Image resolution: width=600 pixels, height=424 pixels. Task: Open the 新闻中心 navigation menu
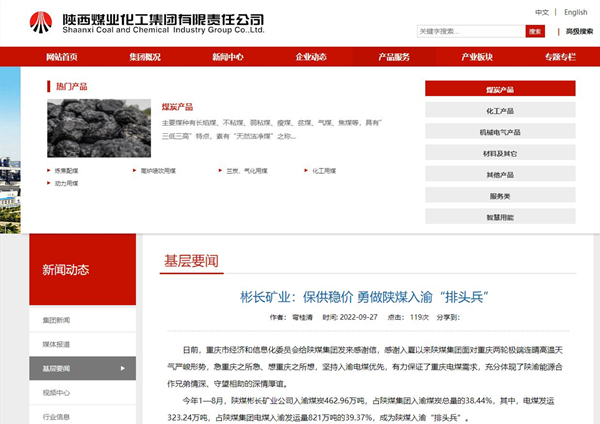[228, 57]
